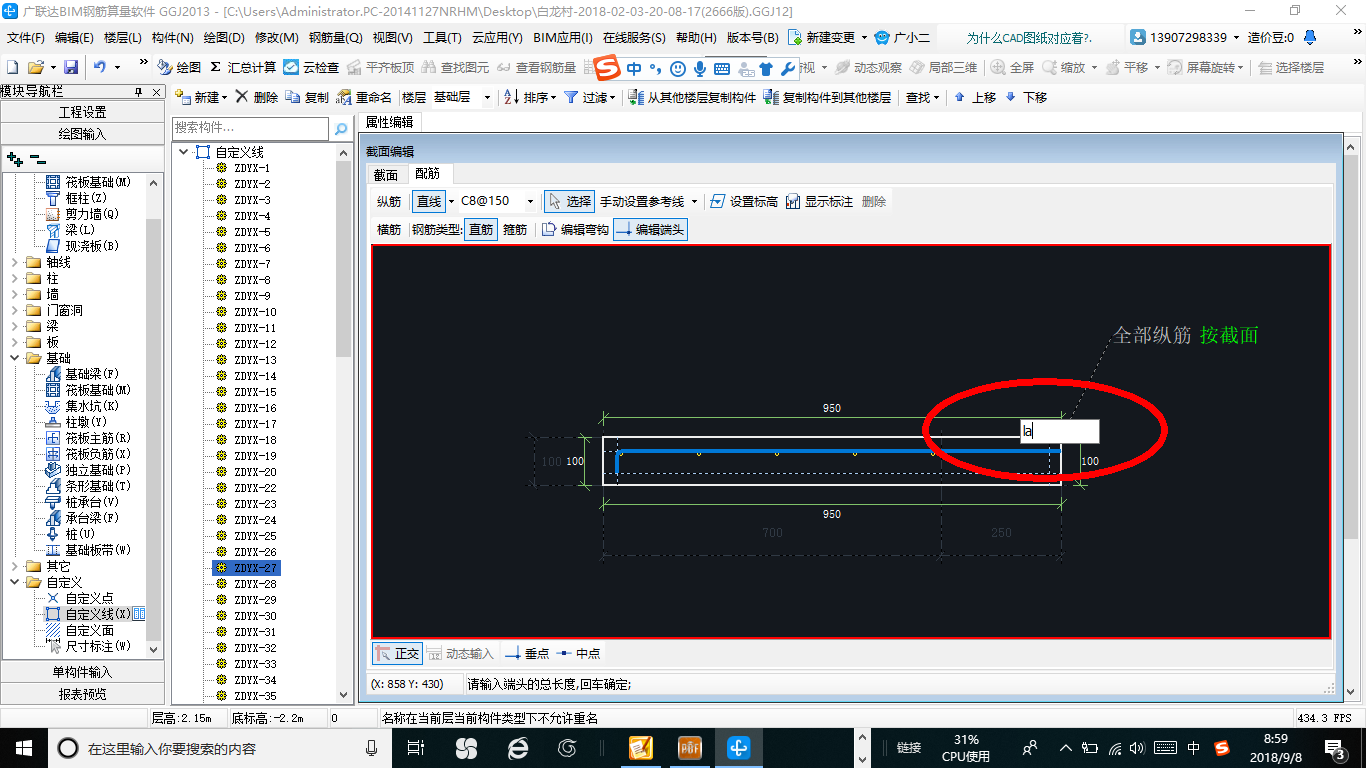Click the taskbar Task View icon

pos(416,747)
